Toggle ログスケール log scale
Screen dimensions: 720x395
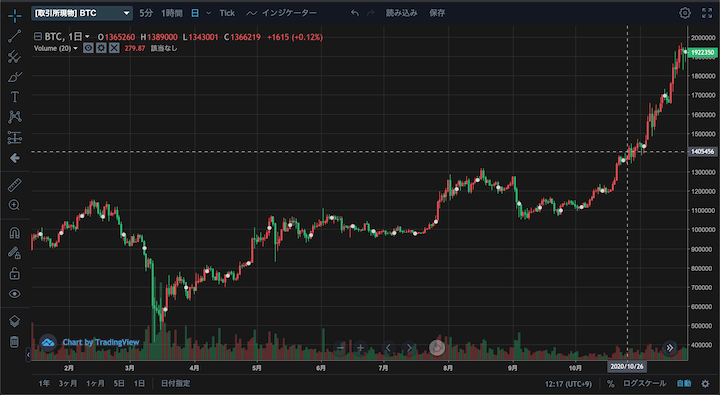645,384
